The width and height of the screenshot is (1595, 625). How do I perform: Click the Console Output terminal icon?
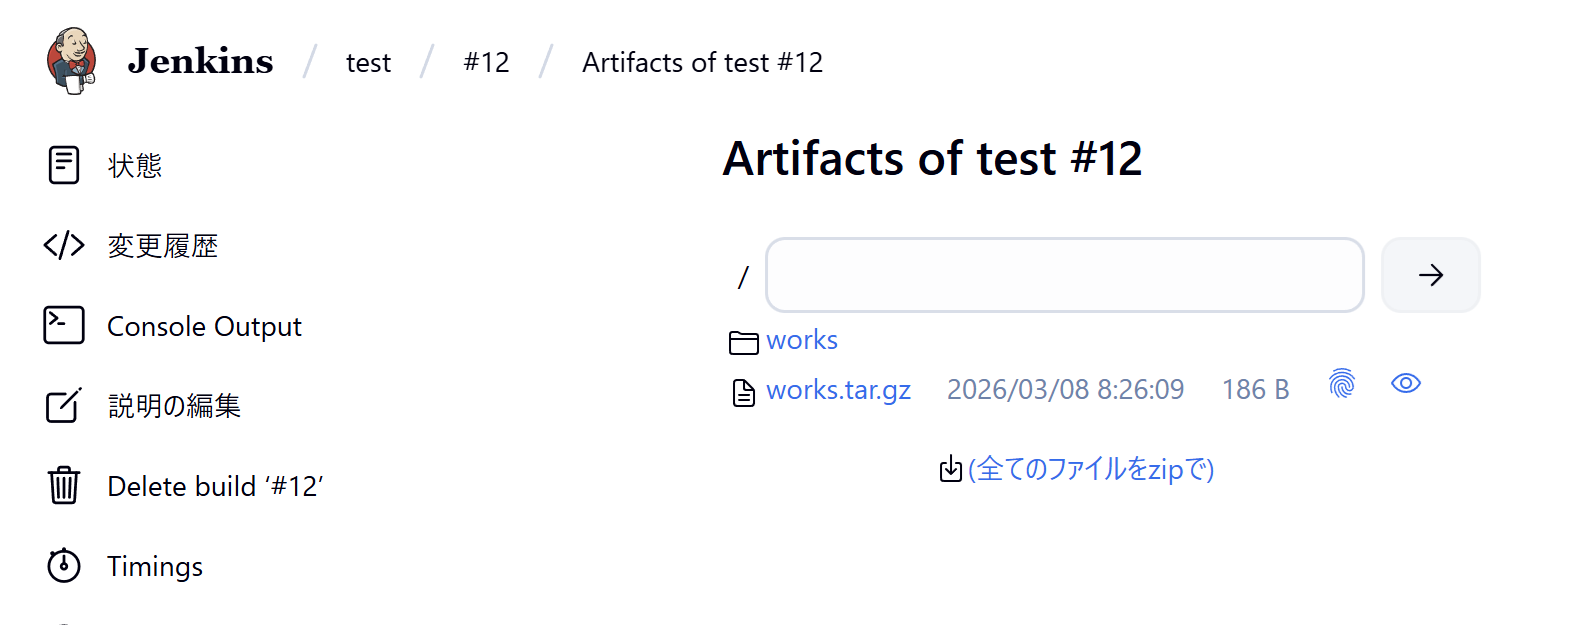coord(64,326)
